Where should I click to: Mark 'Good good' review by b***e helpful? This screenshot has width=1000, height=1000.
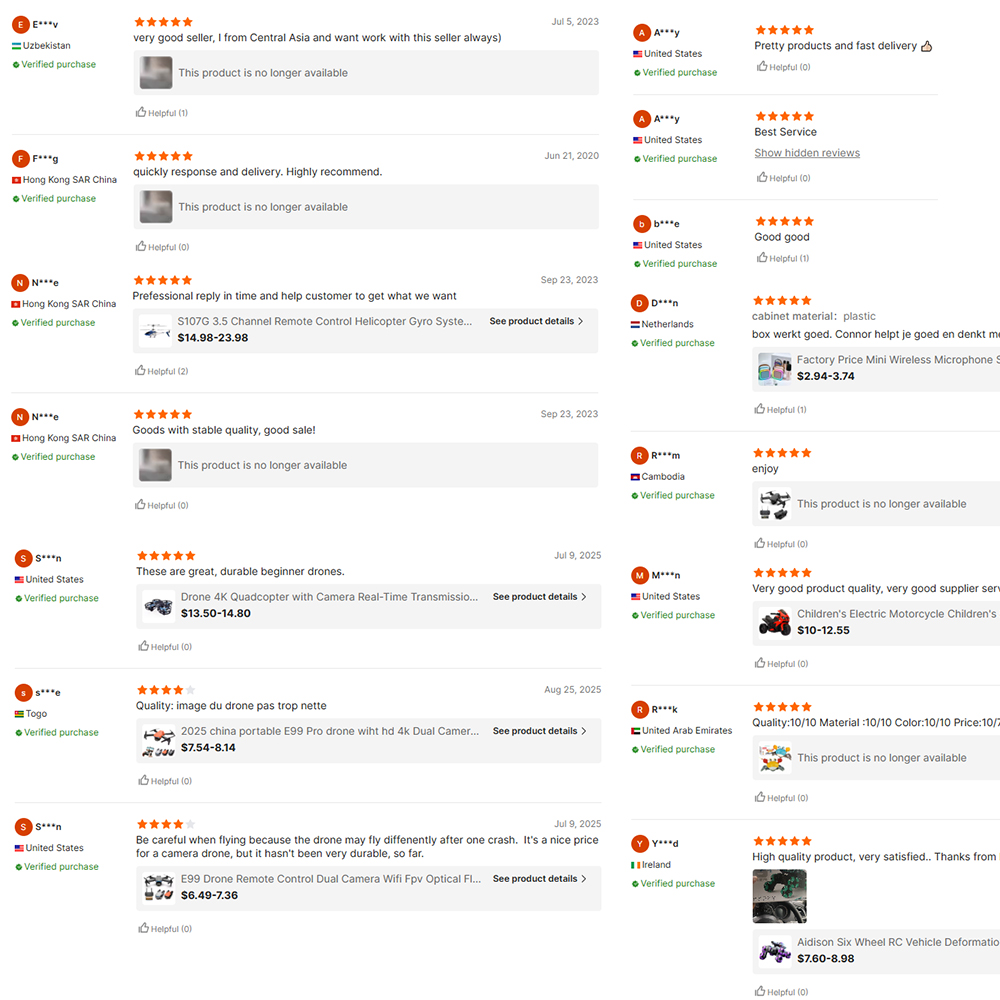[783, 258]
